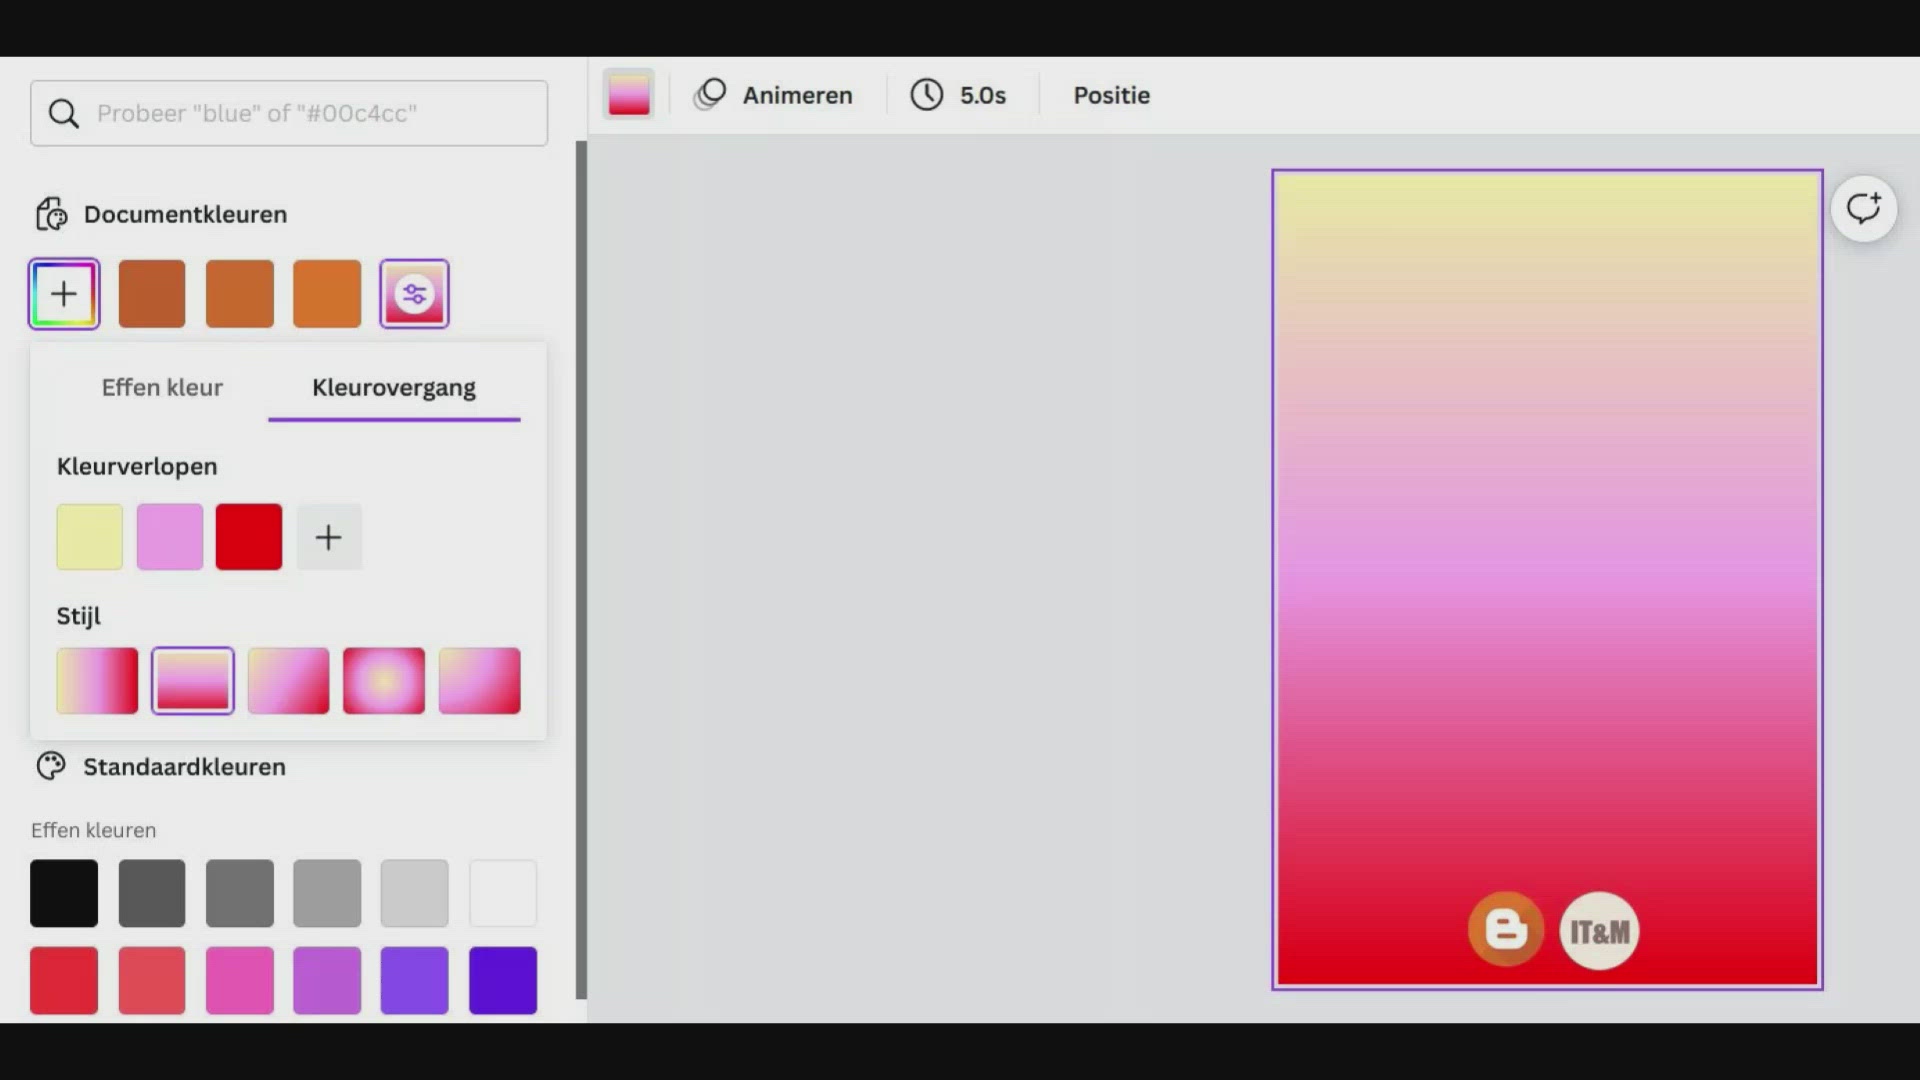
Task: Open the gradient swatch with sliders icon
Action: [x=414, y=294]
